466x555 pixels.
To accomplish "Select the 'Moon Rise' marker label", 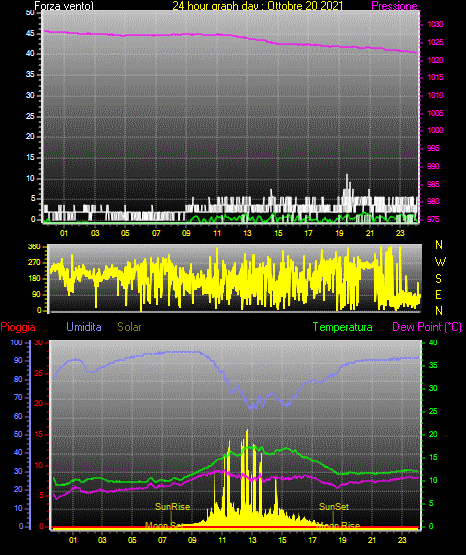I will 338,525.
